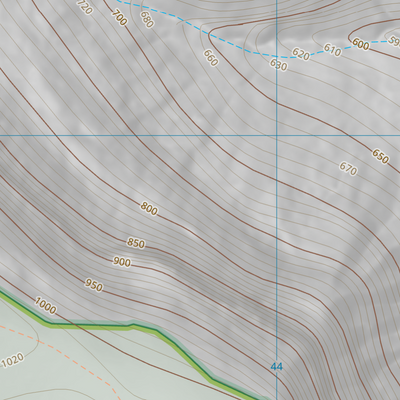Image resolution: width=400 pixels, height=400 pixels.
Task: Click the grid line number 44
Action: pos(276,367)
